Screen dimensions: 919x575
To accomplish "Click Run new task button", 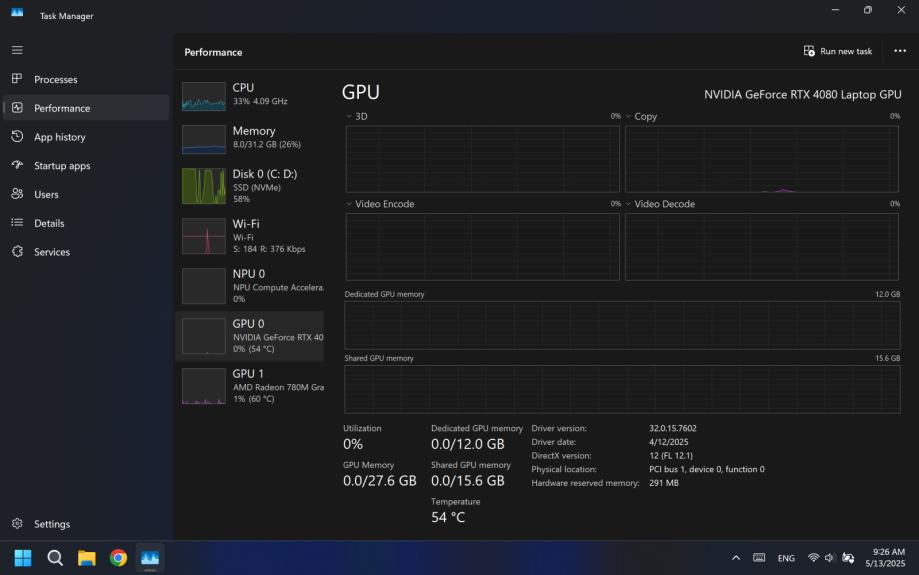I will click(838, 51).
